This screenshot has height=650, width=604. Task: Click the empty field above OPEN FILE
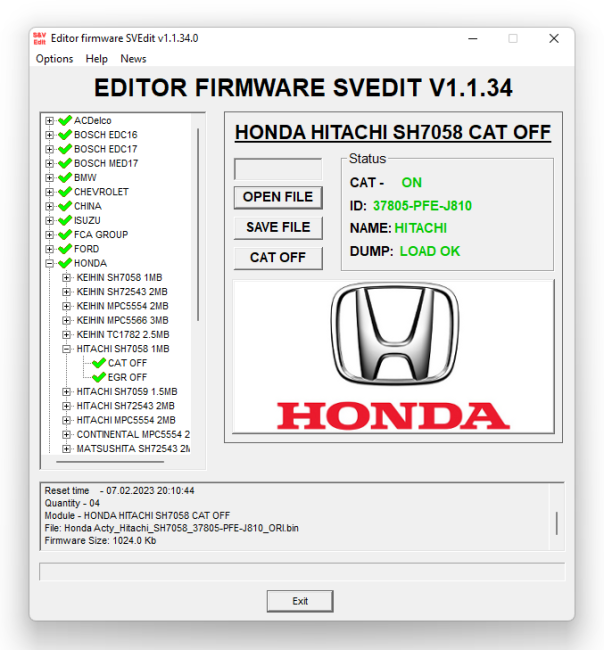tap(278, 169)
